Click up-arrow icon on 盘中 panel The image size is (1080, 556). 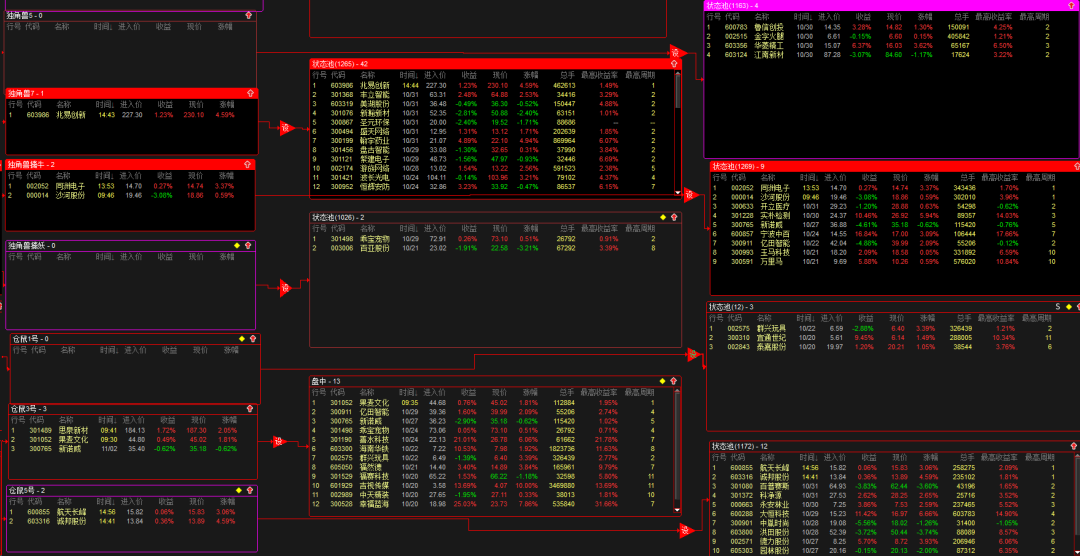675,381
